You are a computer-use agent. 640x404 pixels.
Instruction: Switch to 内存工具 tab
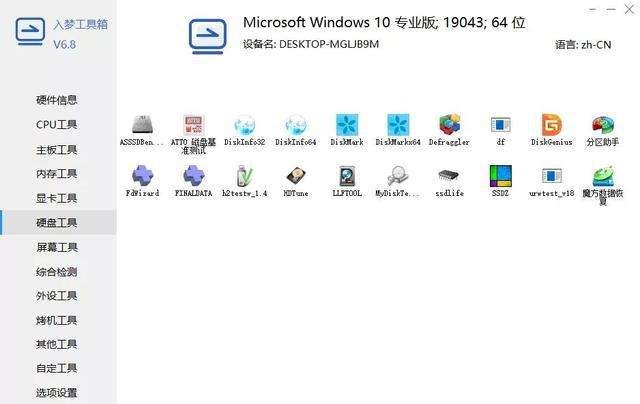pyautogui.click(x=56, y=174)
